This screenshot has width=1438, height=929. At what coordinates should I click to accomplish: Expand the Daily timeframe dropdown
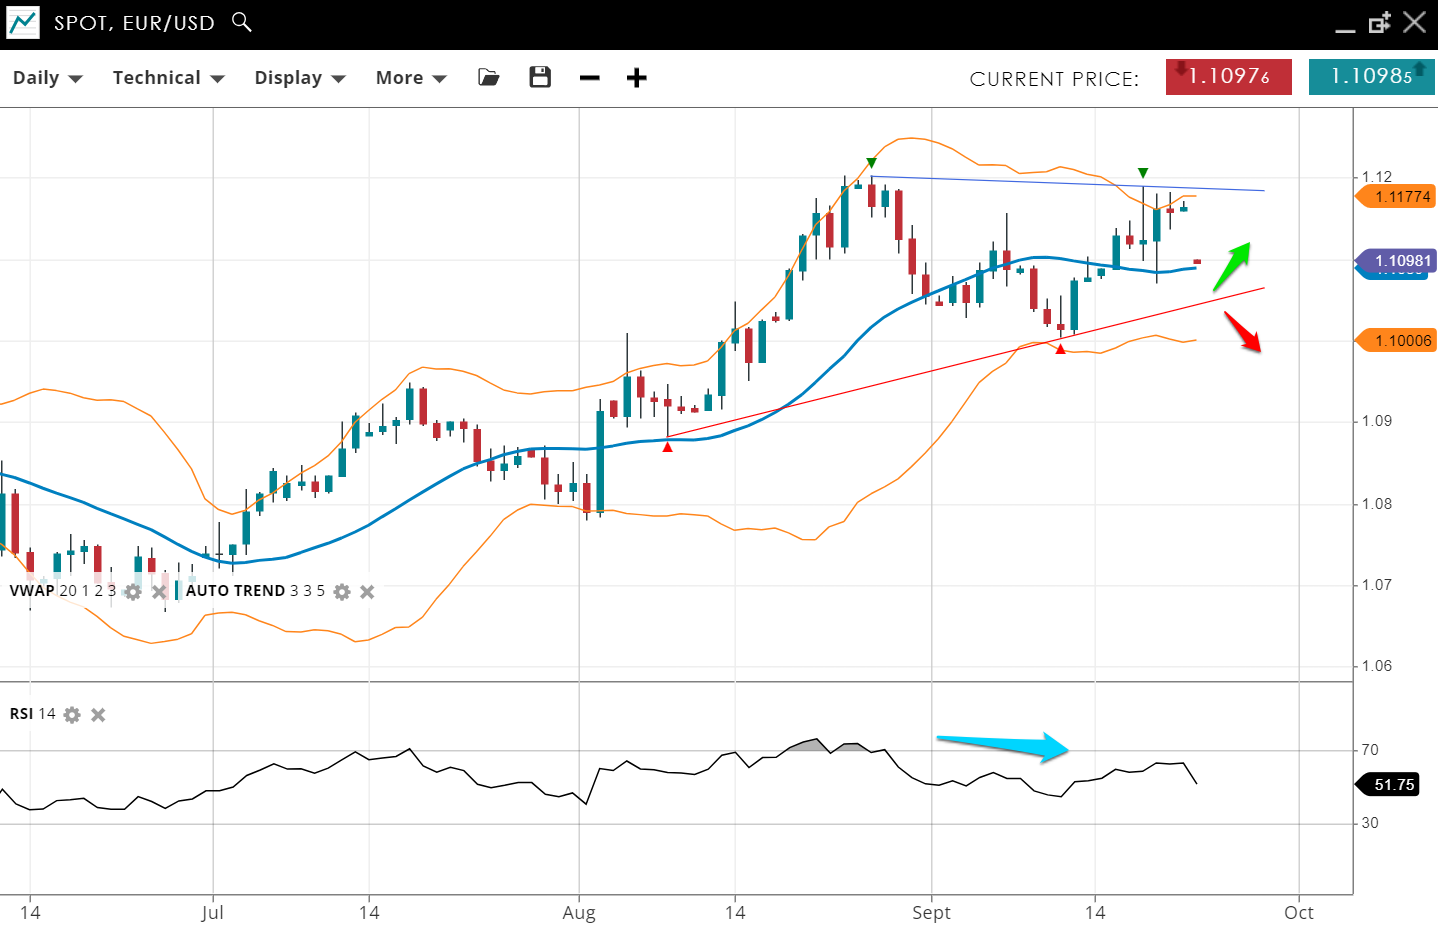(47, 78)
